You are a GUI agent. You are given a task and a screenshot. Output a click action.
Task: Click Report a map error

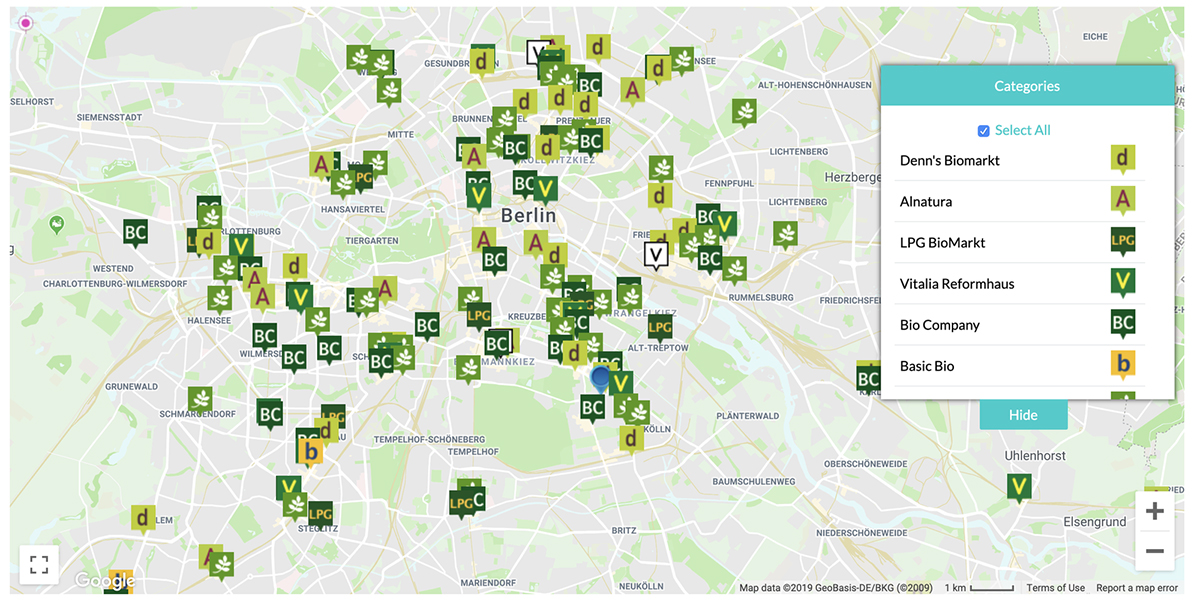click(x=1137, y=588)
